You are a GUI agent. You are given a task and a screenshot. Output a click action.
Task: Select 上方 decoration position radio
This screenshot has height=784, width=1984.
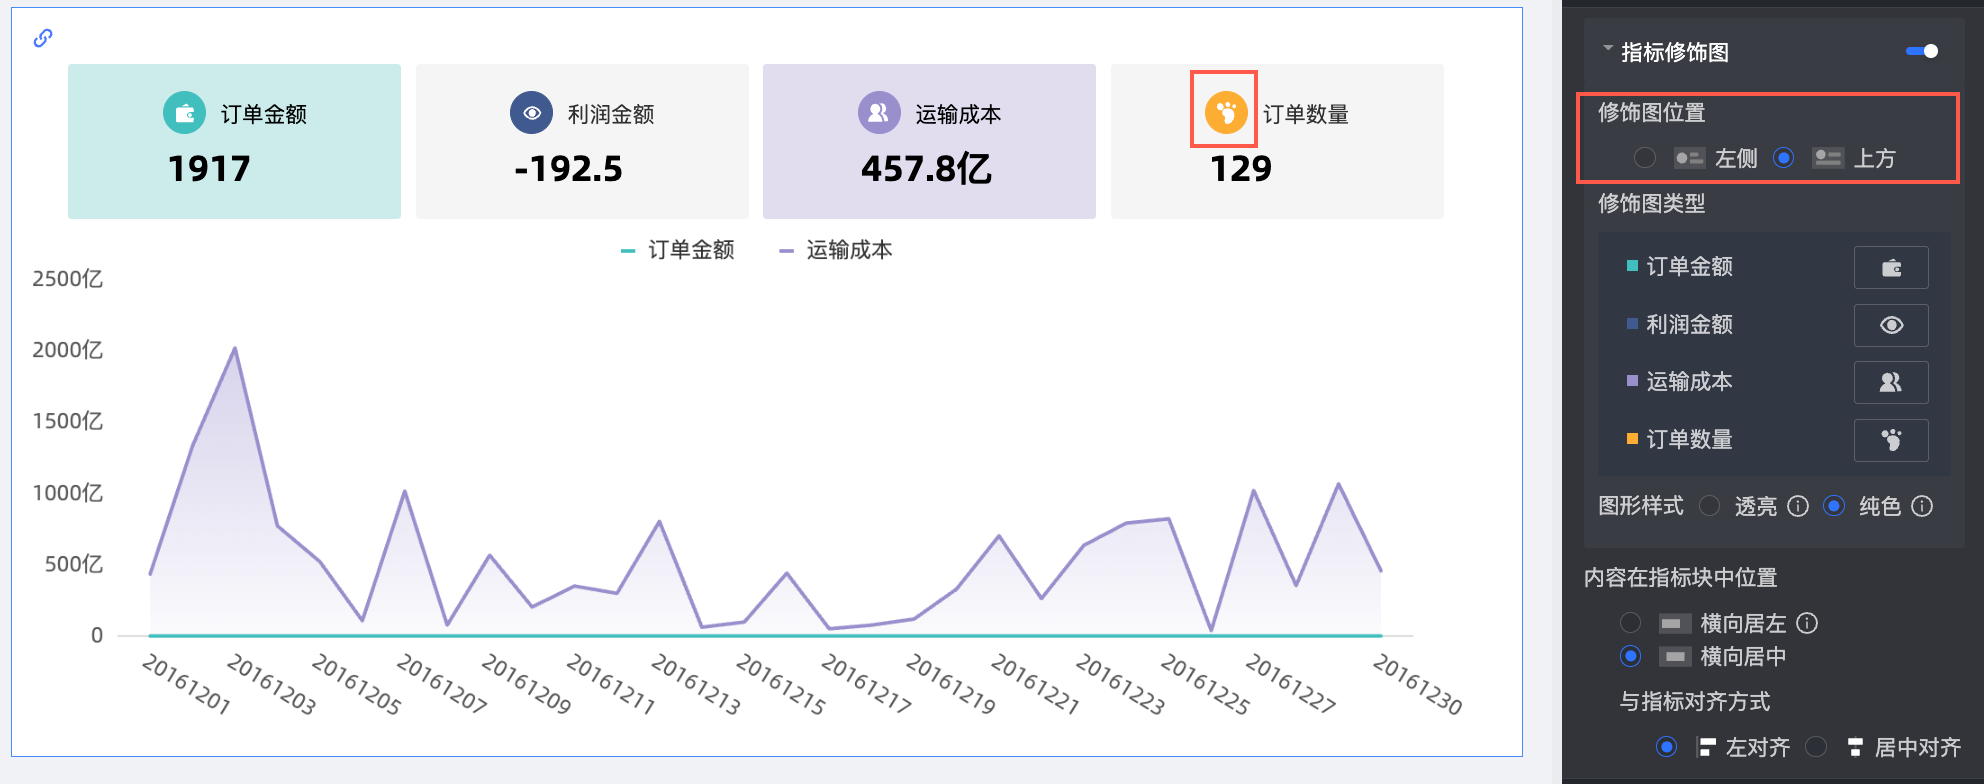[x=1783, y=158]
